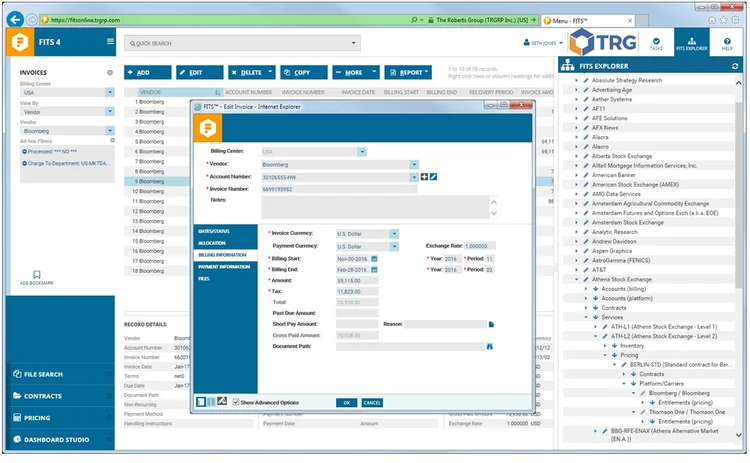
Task: Add new account with plus icon
Action: click(x=424, y=177)
